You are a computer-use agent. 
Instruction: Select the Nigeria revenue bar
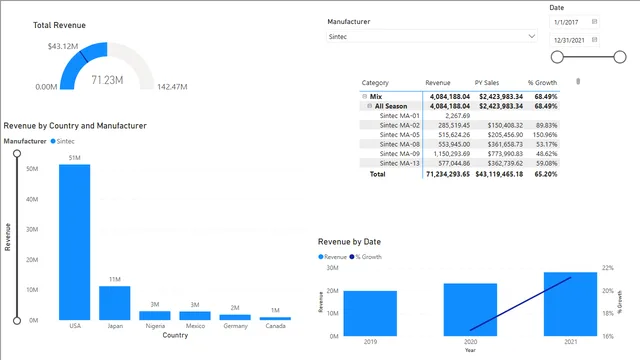click(155, 316)
